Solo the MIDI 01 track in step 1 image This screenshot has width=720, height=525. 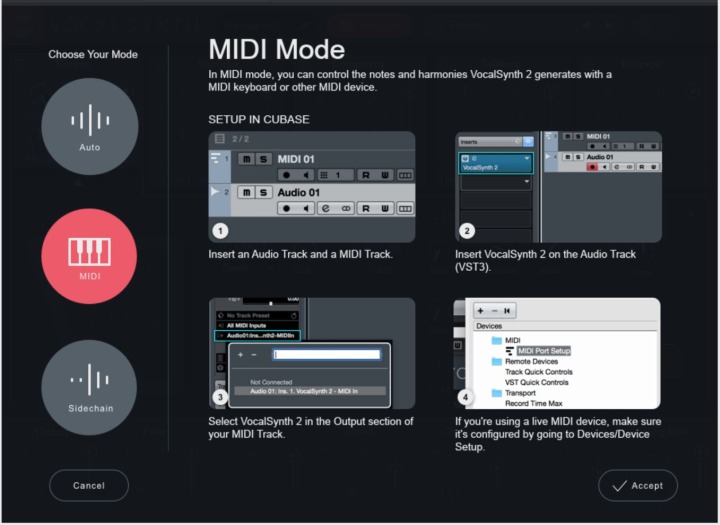(x=263, y=159)
